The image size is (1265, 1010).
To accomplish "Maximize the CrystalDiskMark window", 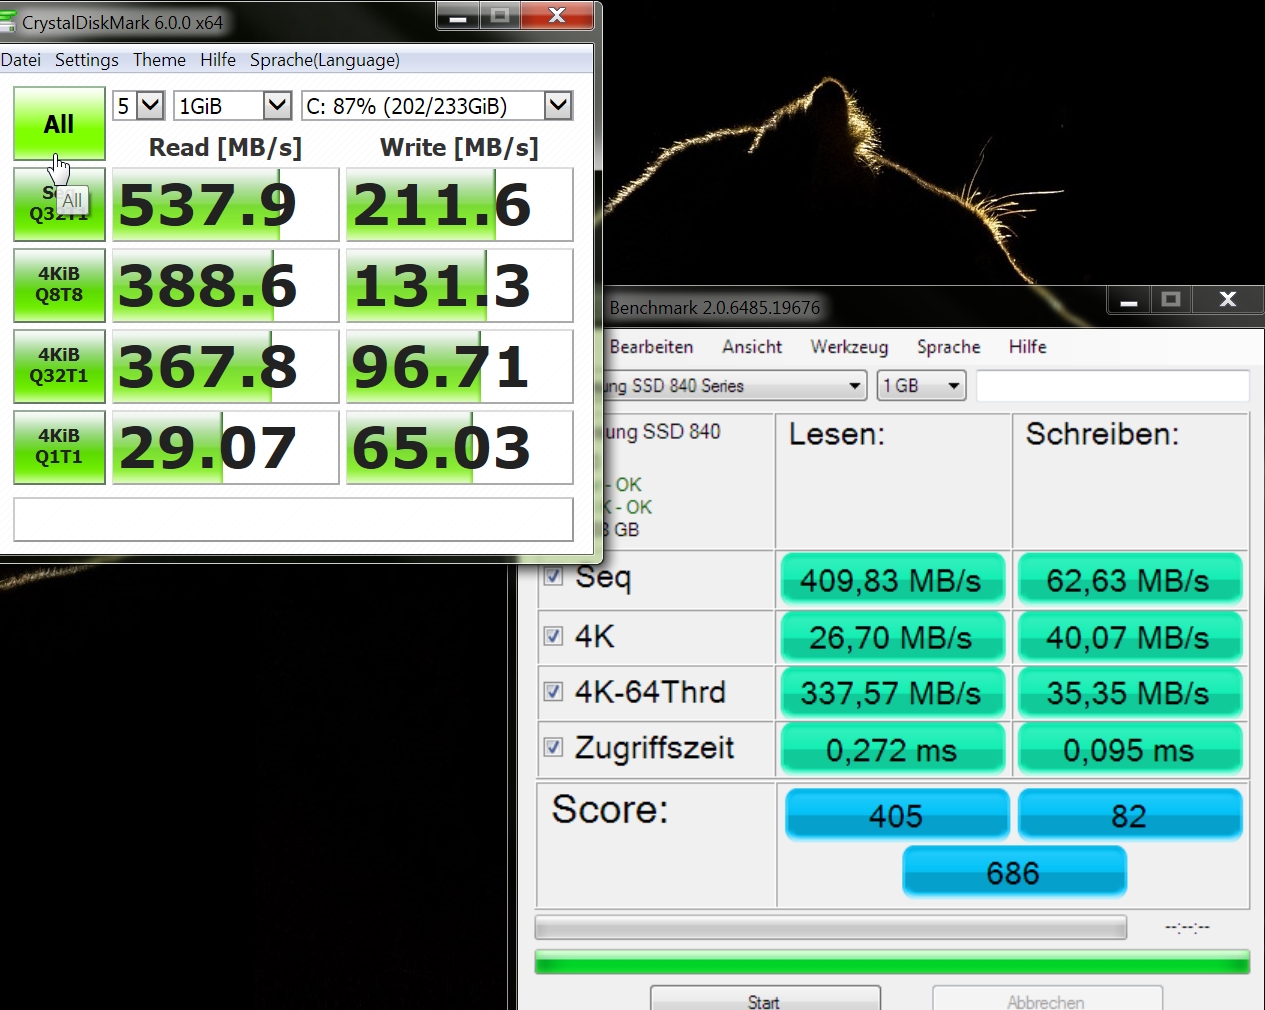I will (500, 16).
